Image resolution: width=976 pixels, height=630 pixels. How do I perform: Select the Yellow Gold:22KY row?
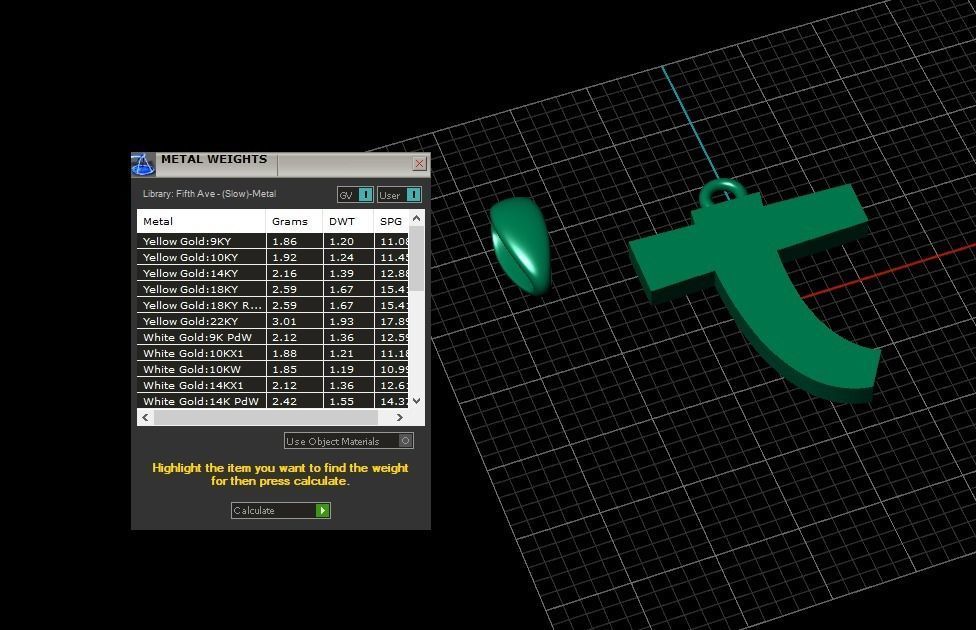tap(273, 321)
